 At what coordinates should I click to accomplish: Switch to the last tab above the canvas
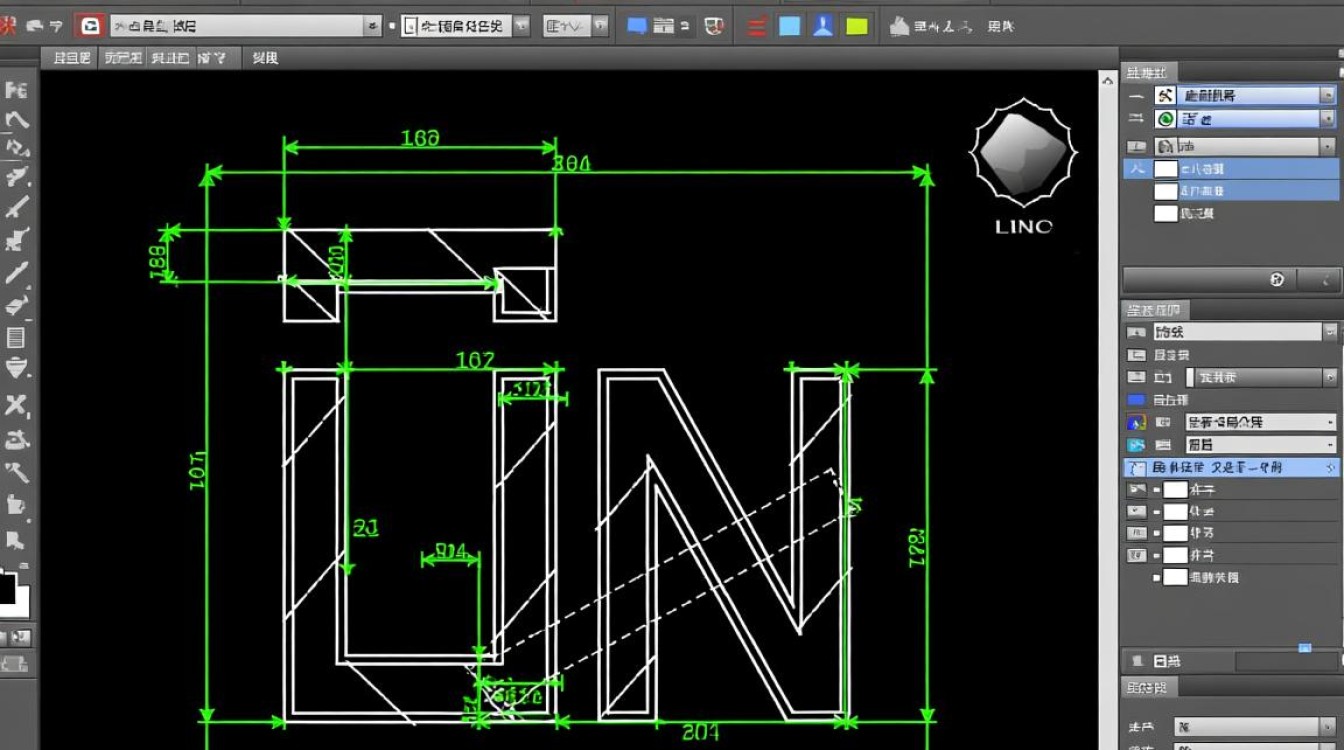[x=265, y=58]
